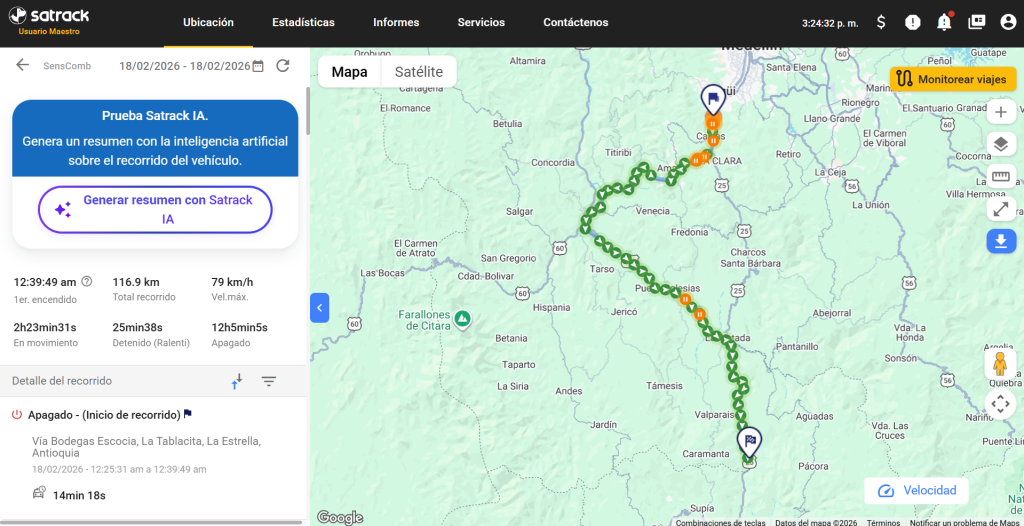Download the route with blue button

(x=1000, y=242)
